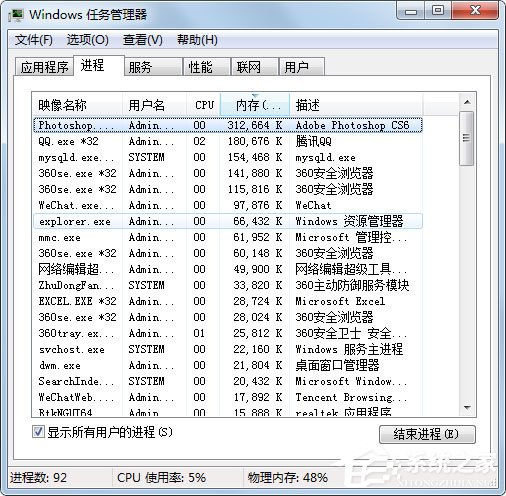Click Windows 资源管理器 description
This screenshot has height=496, width=506.
tap(349, 221)
